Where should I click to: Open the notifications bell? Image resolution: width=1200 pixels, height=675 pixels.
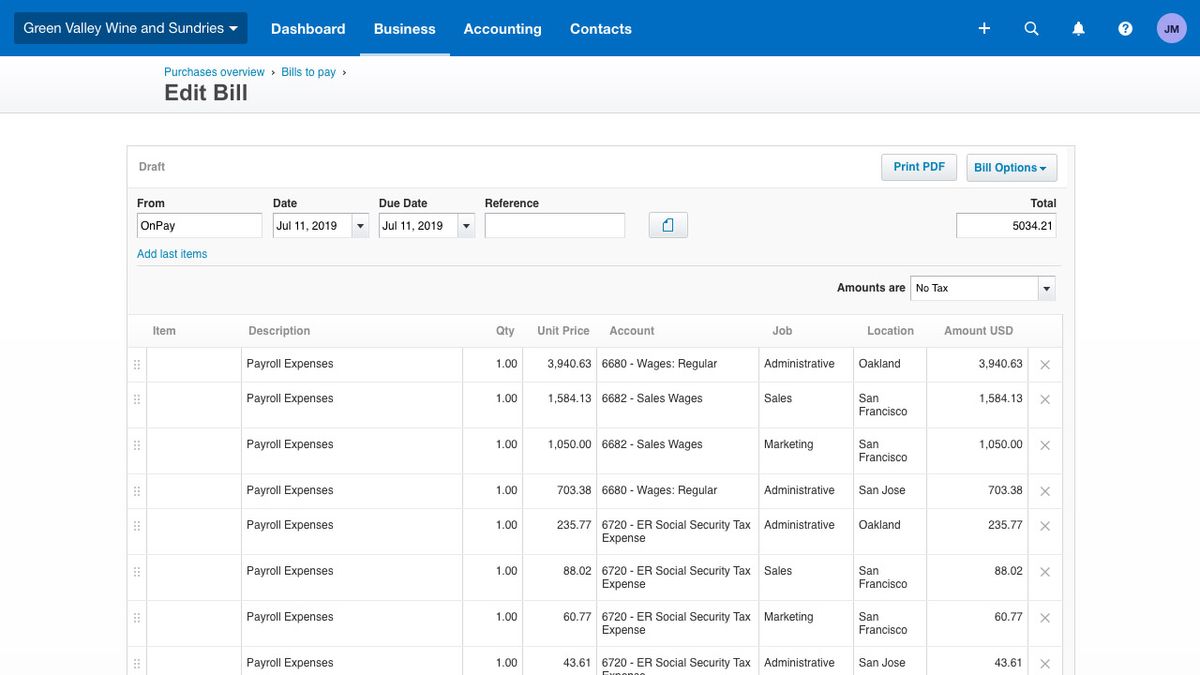click(x=1078, y=29)
